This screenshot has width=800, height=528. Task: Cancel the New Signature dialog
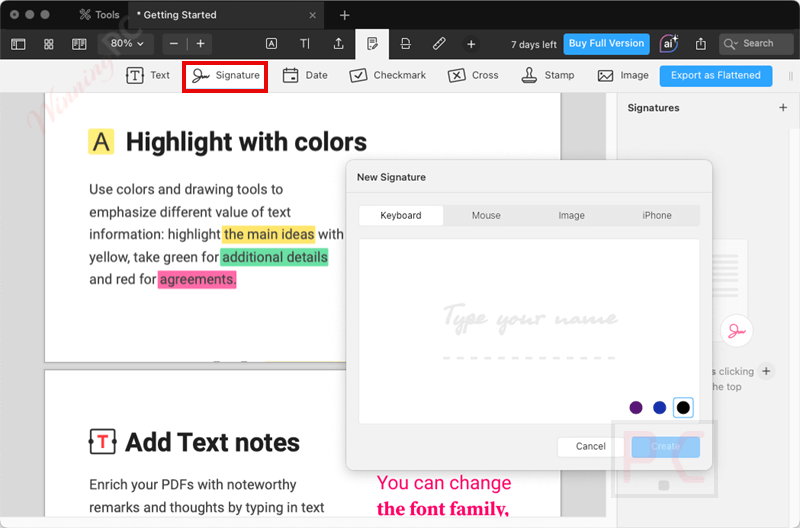[x=590, y=446]
